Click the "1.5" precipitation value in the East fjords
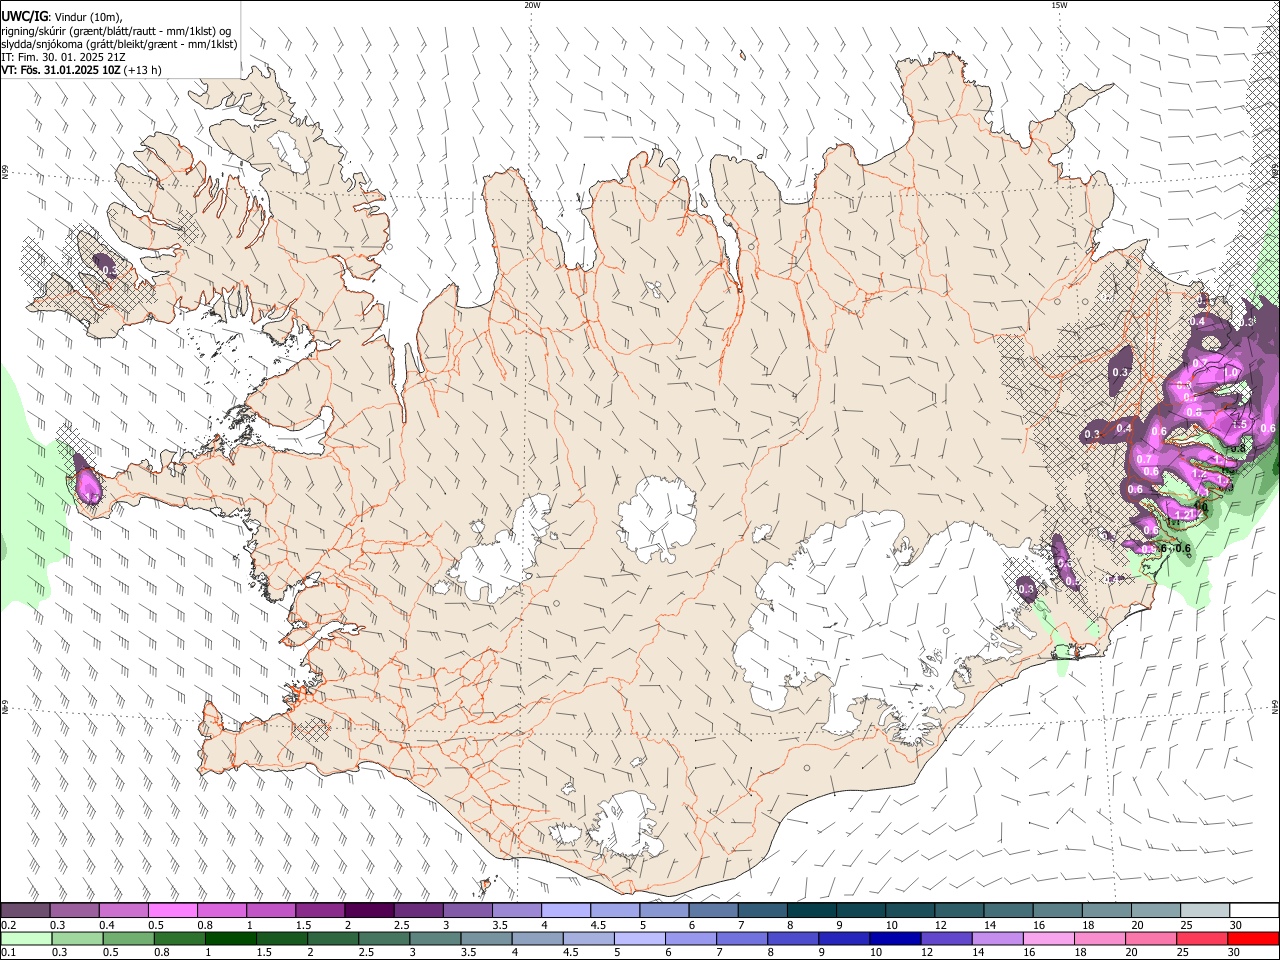Image resolution: width=1280 pixels, height=960 pixels. (1239, 424)
